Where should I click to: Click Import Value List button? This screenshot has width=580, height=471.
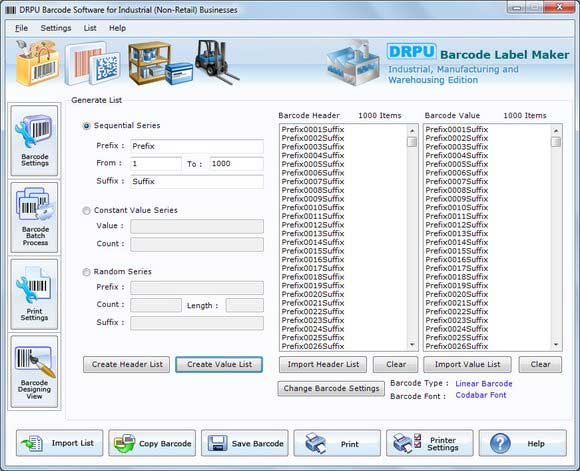(x=467, y=364)
